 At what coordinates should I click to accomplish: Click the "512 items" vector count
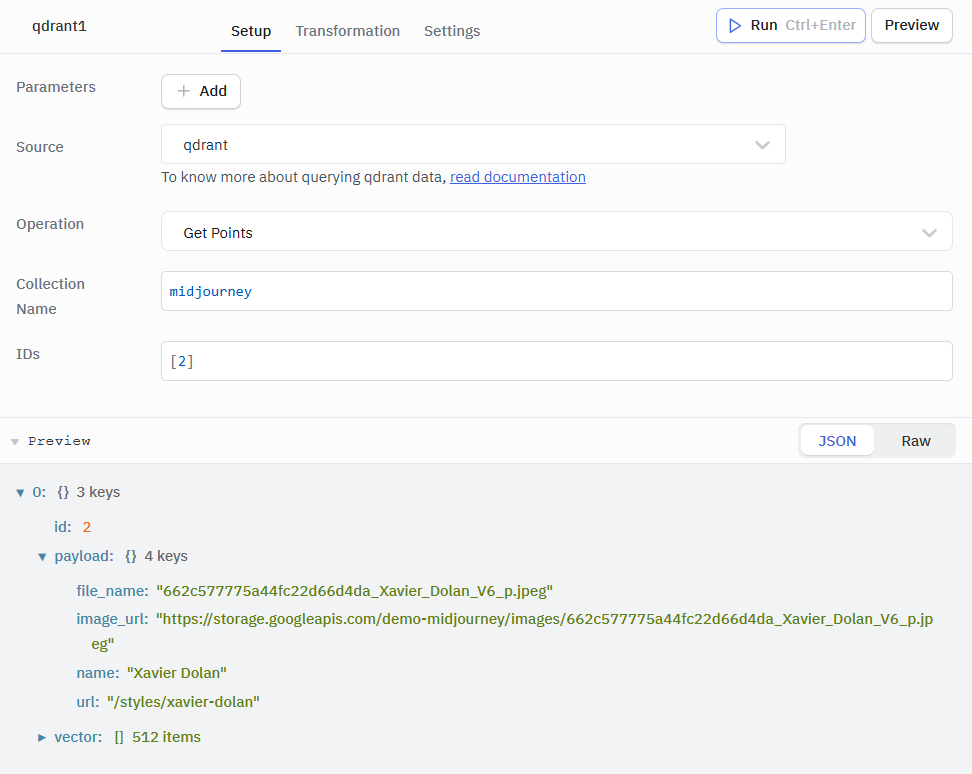click(166, 737)
